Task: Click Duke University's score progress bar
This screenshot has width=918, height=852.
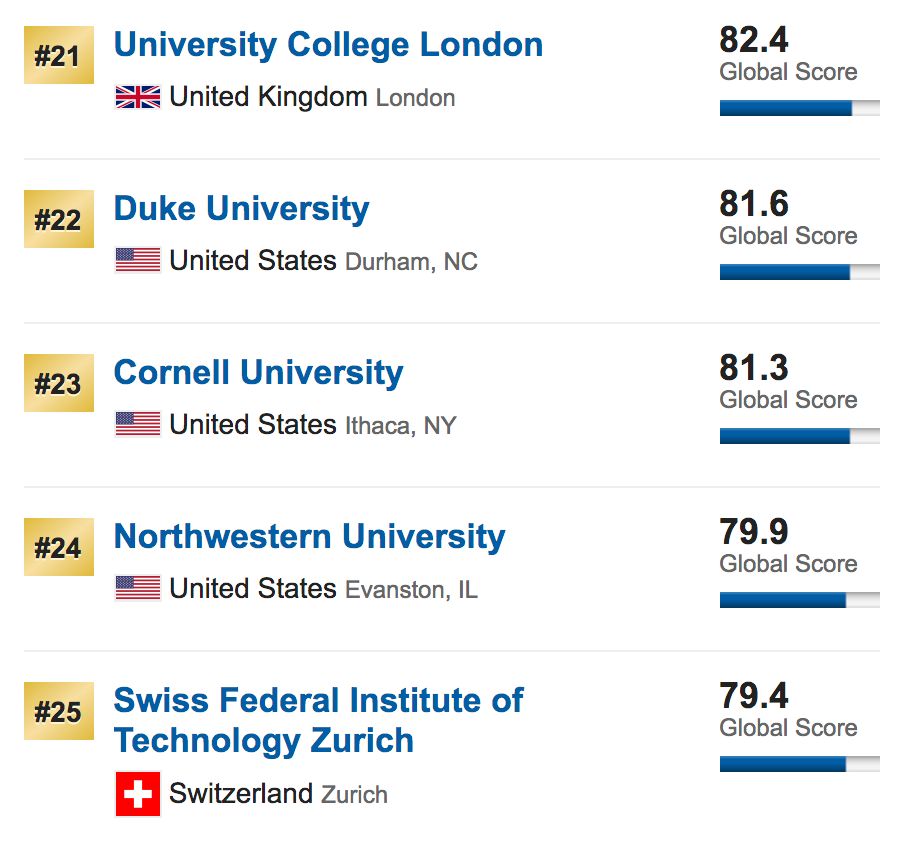Action: tap(799, 269)
